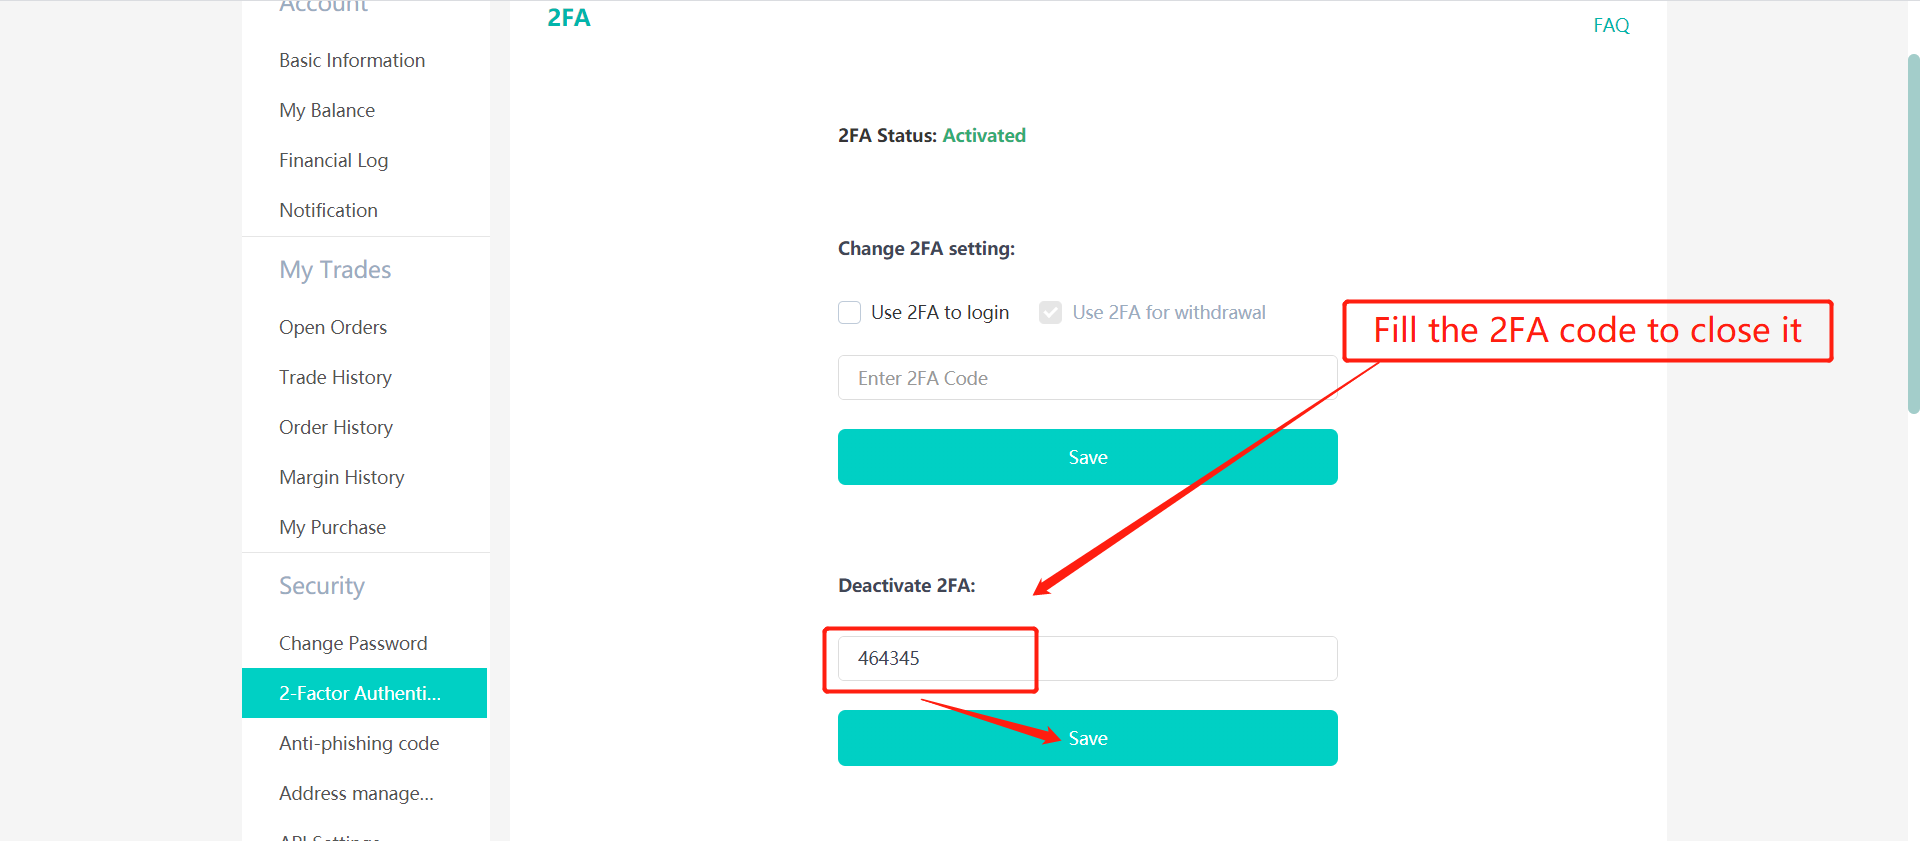This screenshot has height=841, width=1920.
Task: Open the Trade History page
Action: [x=335, y=377]
